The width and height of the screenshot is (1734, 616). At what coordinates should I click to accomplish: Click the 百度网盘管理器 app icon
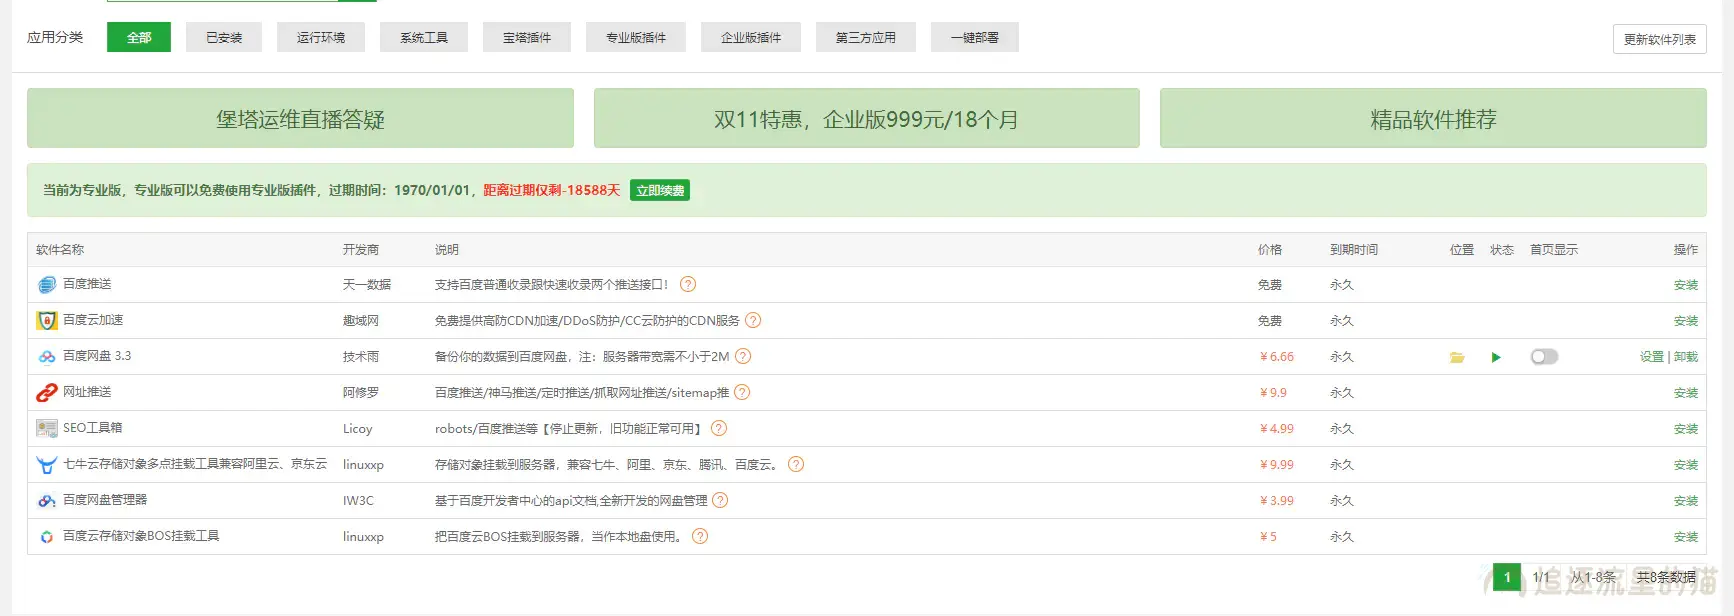click(47, 501)
